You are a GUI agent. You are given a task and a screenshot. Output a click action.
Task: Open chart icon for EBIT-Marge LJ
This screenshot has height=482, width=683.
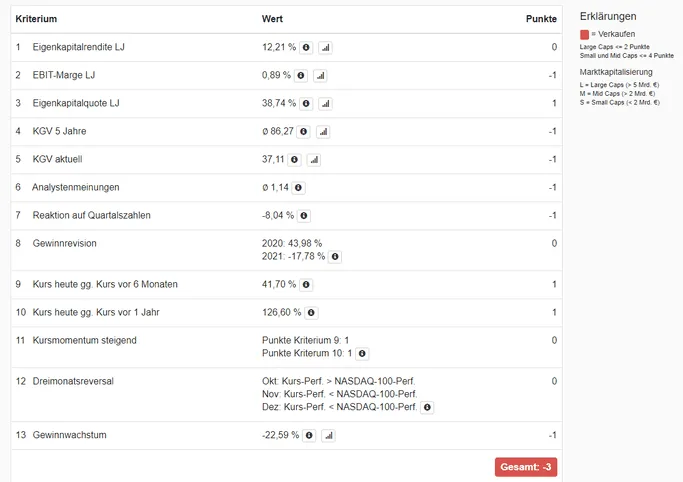pos(320,75)
